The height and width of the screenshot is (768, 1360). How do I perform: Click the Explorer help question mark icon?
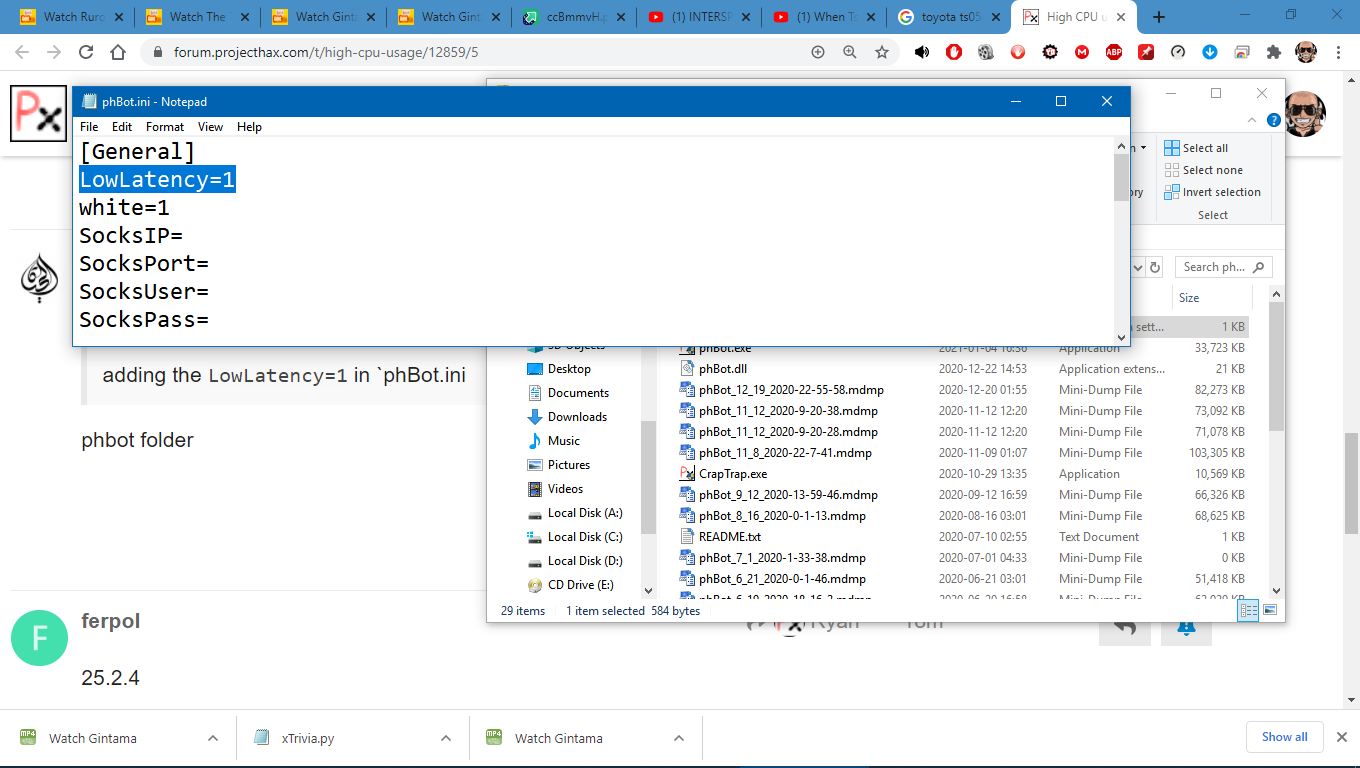[1273, 120]
